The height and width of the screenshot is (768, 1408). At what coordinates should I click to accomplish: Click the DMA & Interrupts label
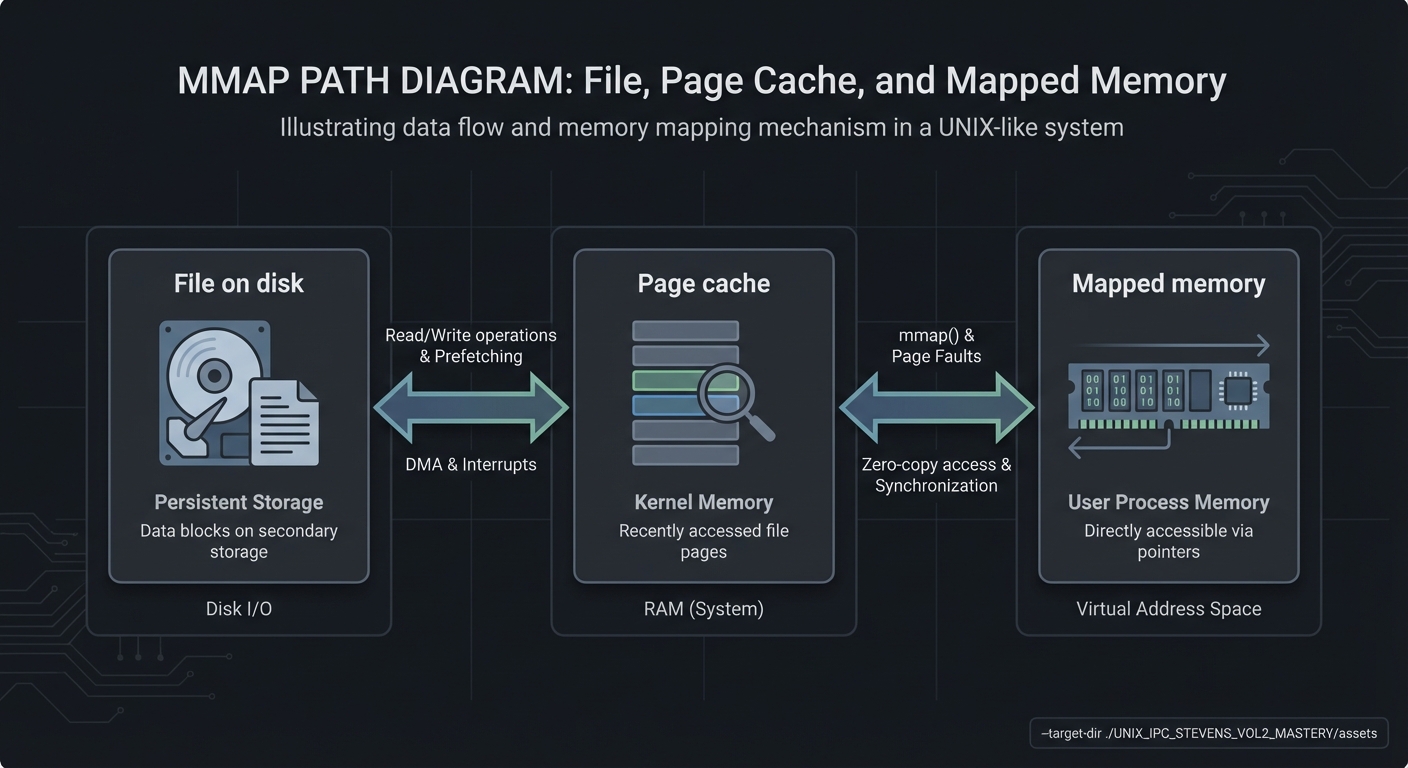pos(471,464)
